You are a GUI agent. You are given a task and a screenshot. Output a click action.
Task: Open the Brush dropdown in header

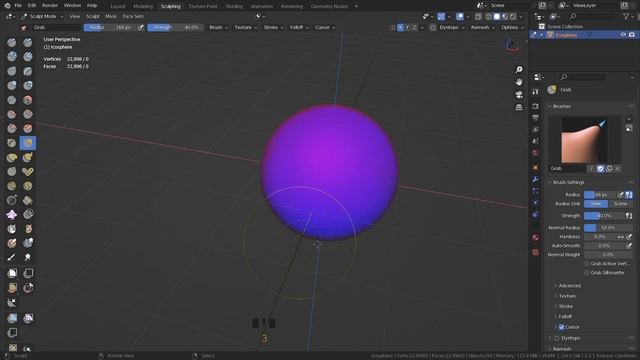click(x=218, y=27)
